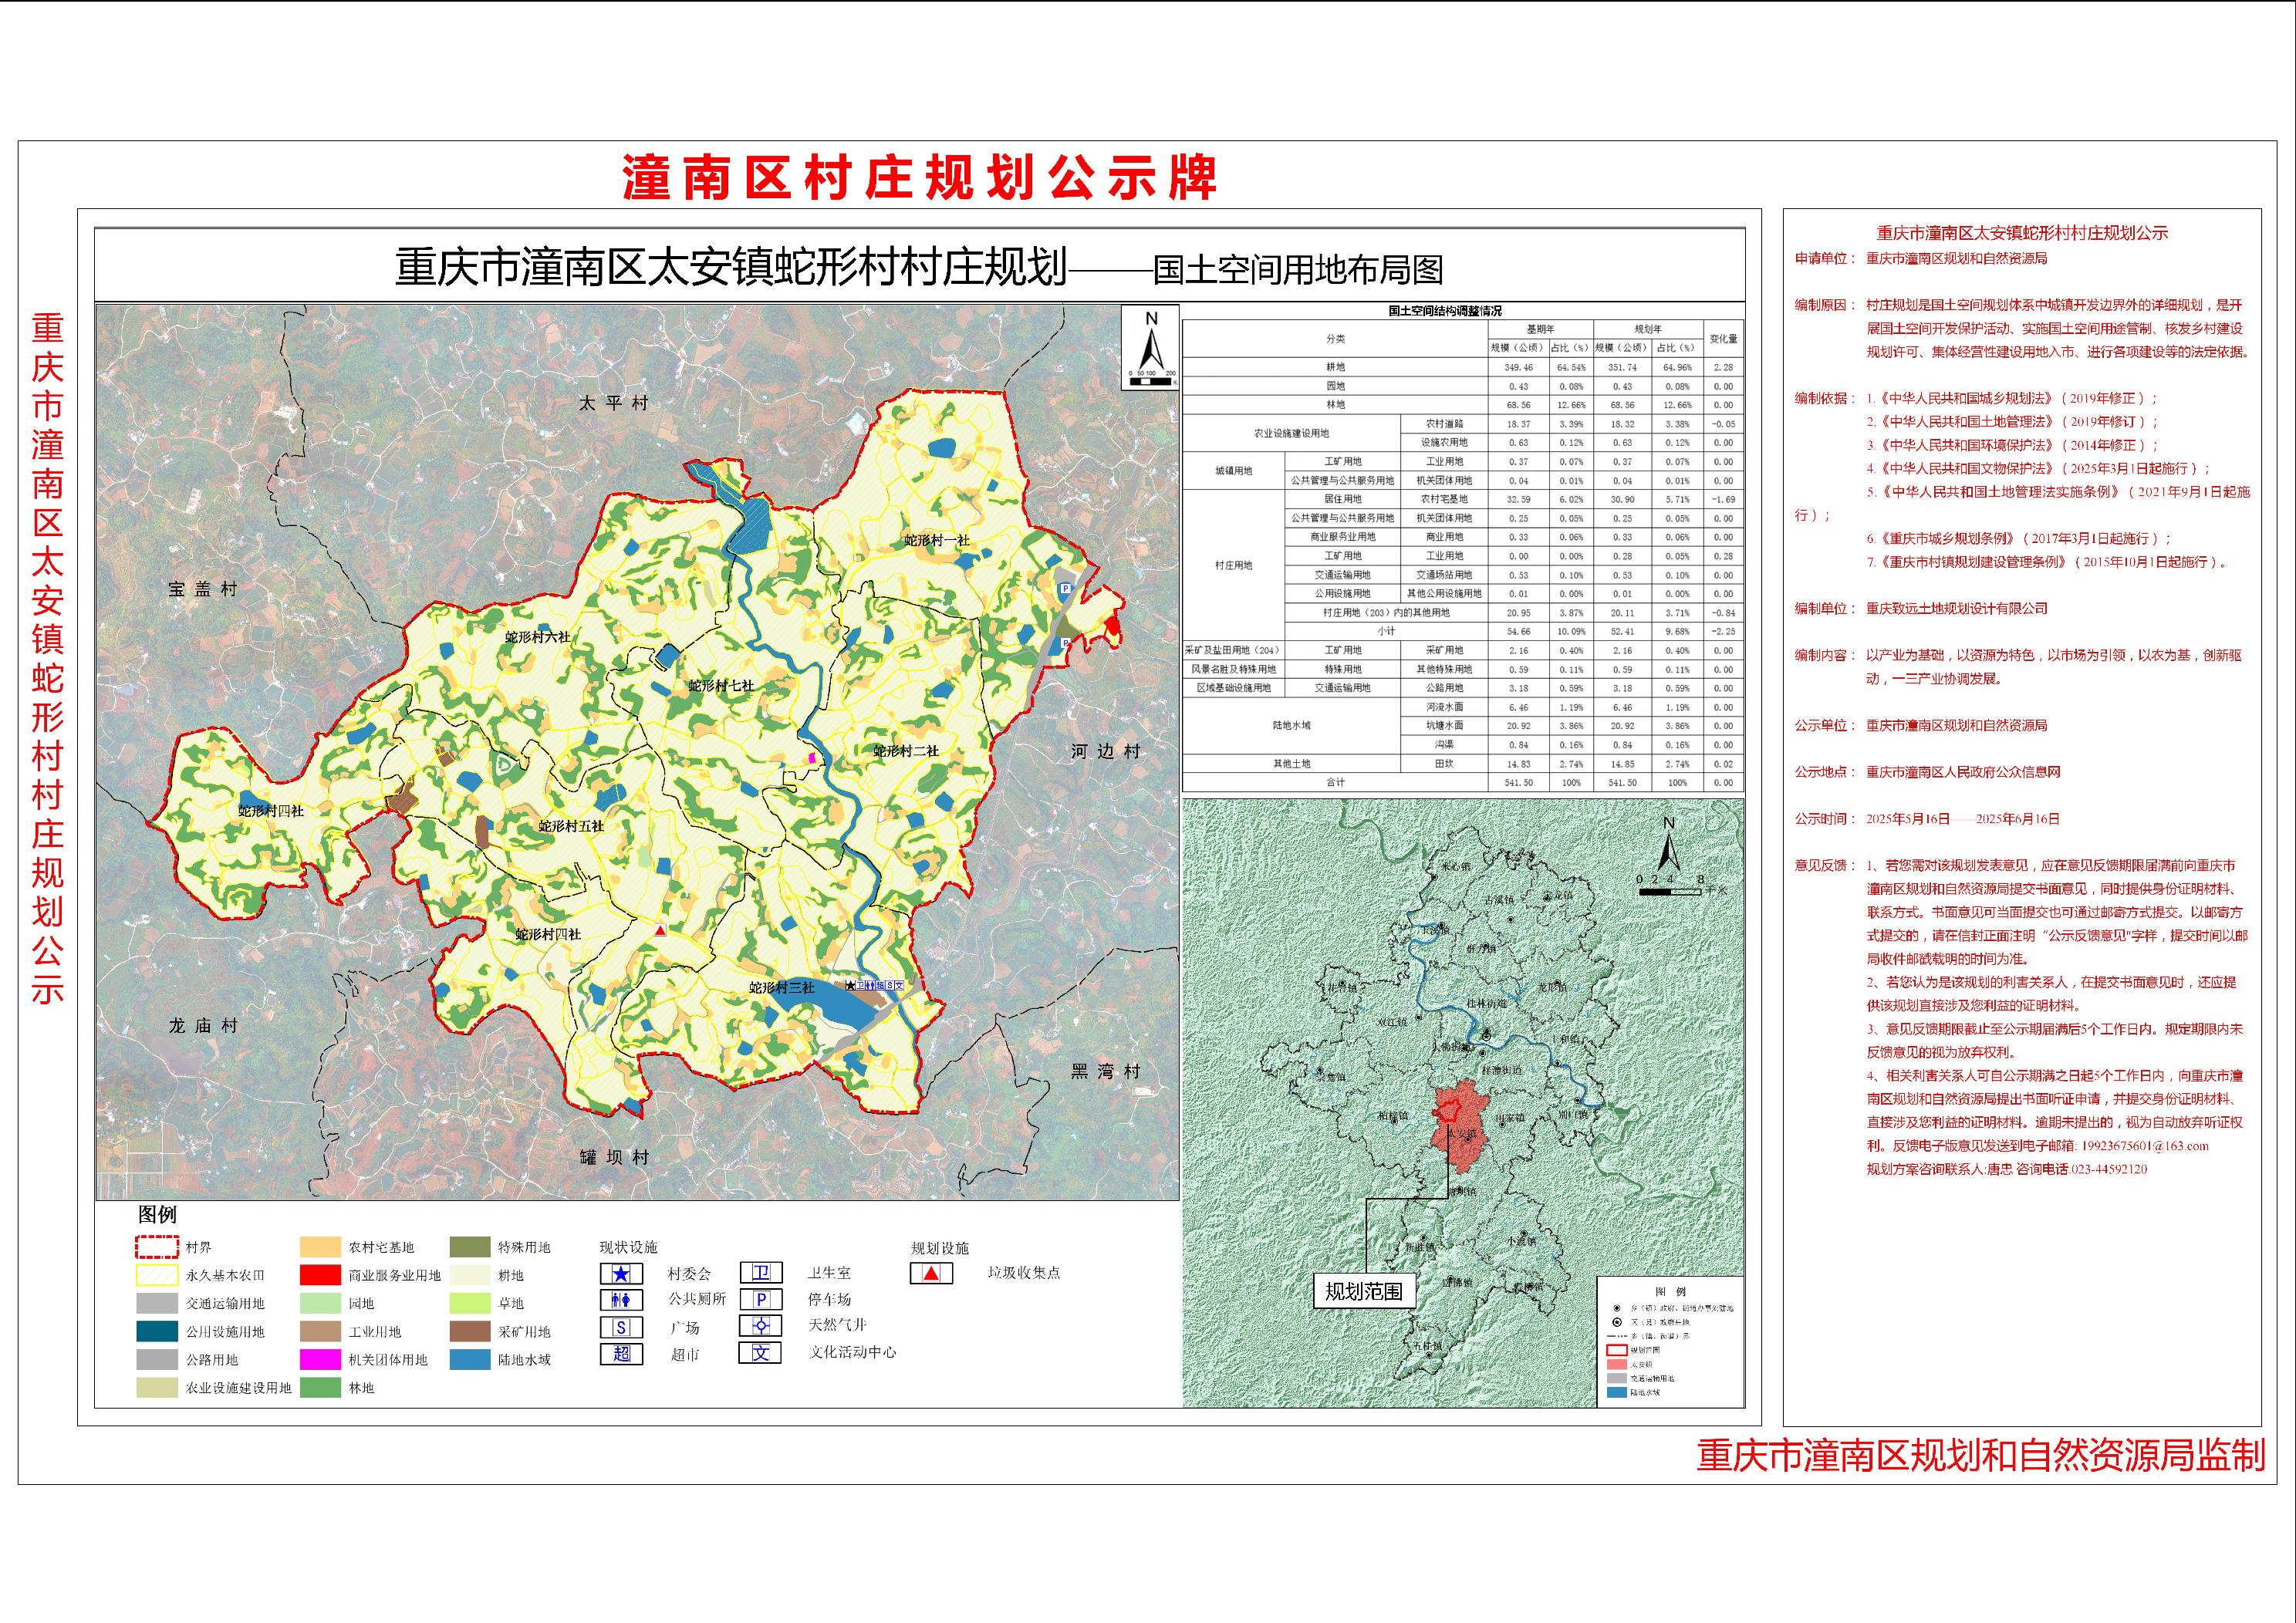Click the 公示时间 date range 2025年5月16日
The width and height of the screenshot is (2296, 1623).
tap(1907, 818)
